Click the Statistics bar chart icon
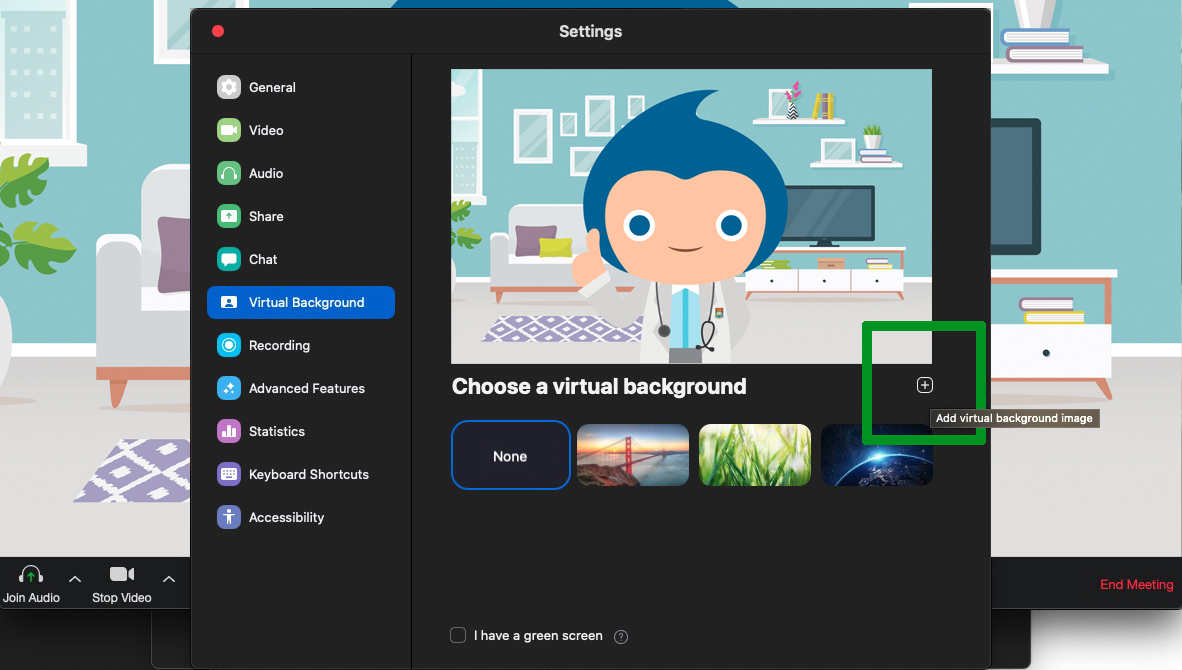The width and height of the screenshot is (1182, 670). click(229, 431)
